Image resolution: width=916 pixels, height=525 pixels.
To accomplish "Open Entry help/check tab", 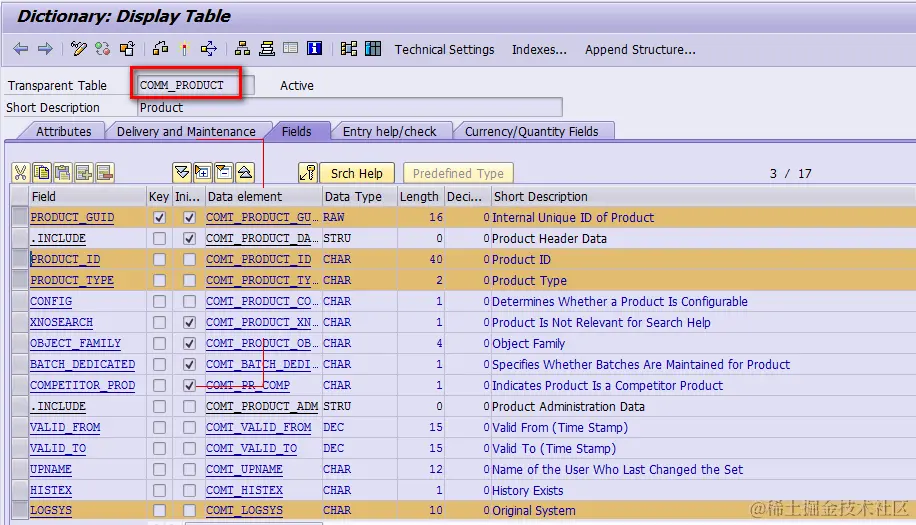I will pos(390,131).
